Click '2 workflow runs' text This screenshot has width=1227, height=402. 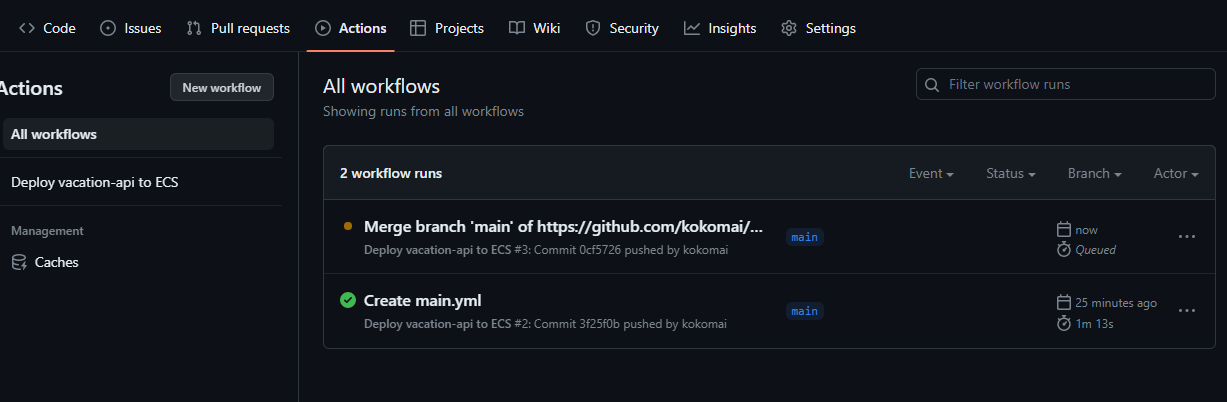click(391, 173)
